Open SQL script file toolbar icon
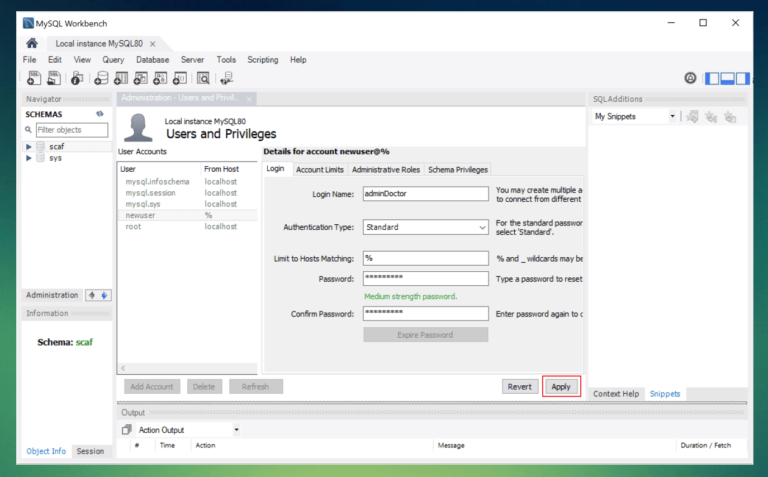This screenshot has width=768, height=477. pos(53,78)
